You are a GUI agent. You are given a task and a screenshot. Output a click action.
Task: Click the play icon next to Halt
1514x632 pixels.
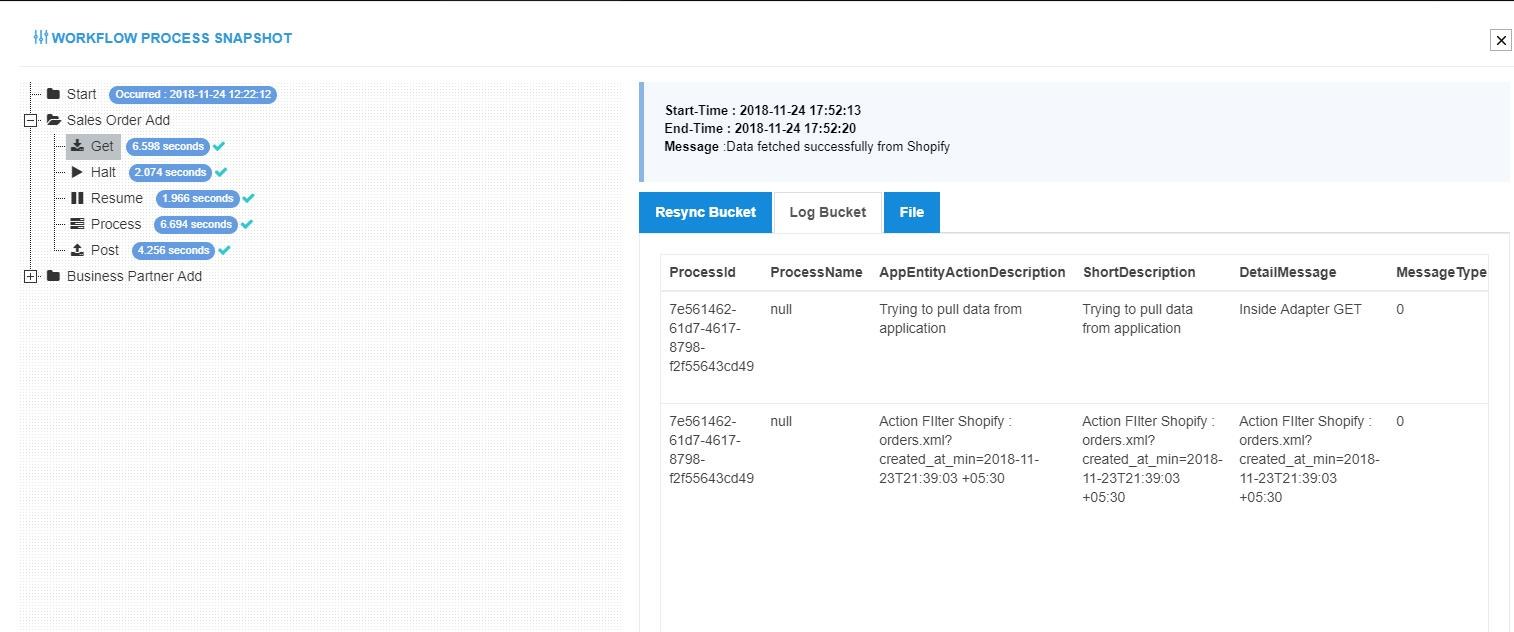click(x=78, y=172)
